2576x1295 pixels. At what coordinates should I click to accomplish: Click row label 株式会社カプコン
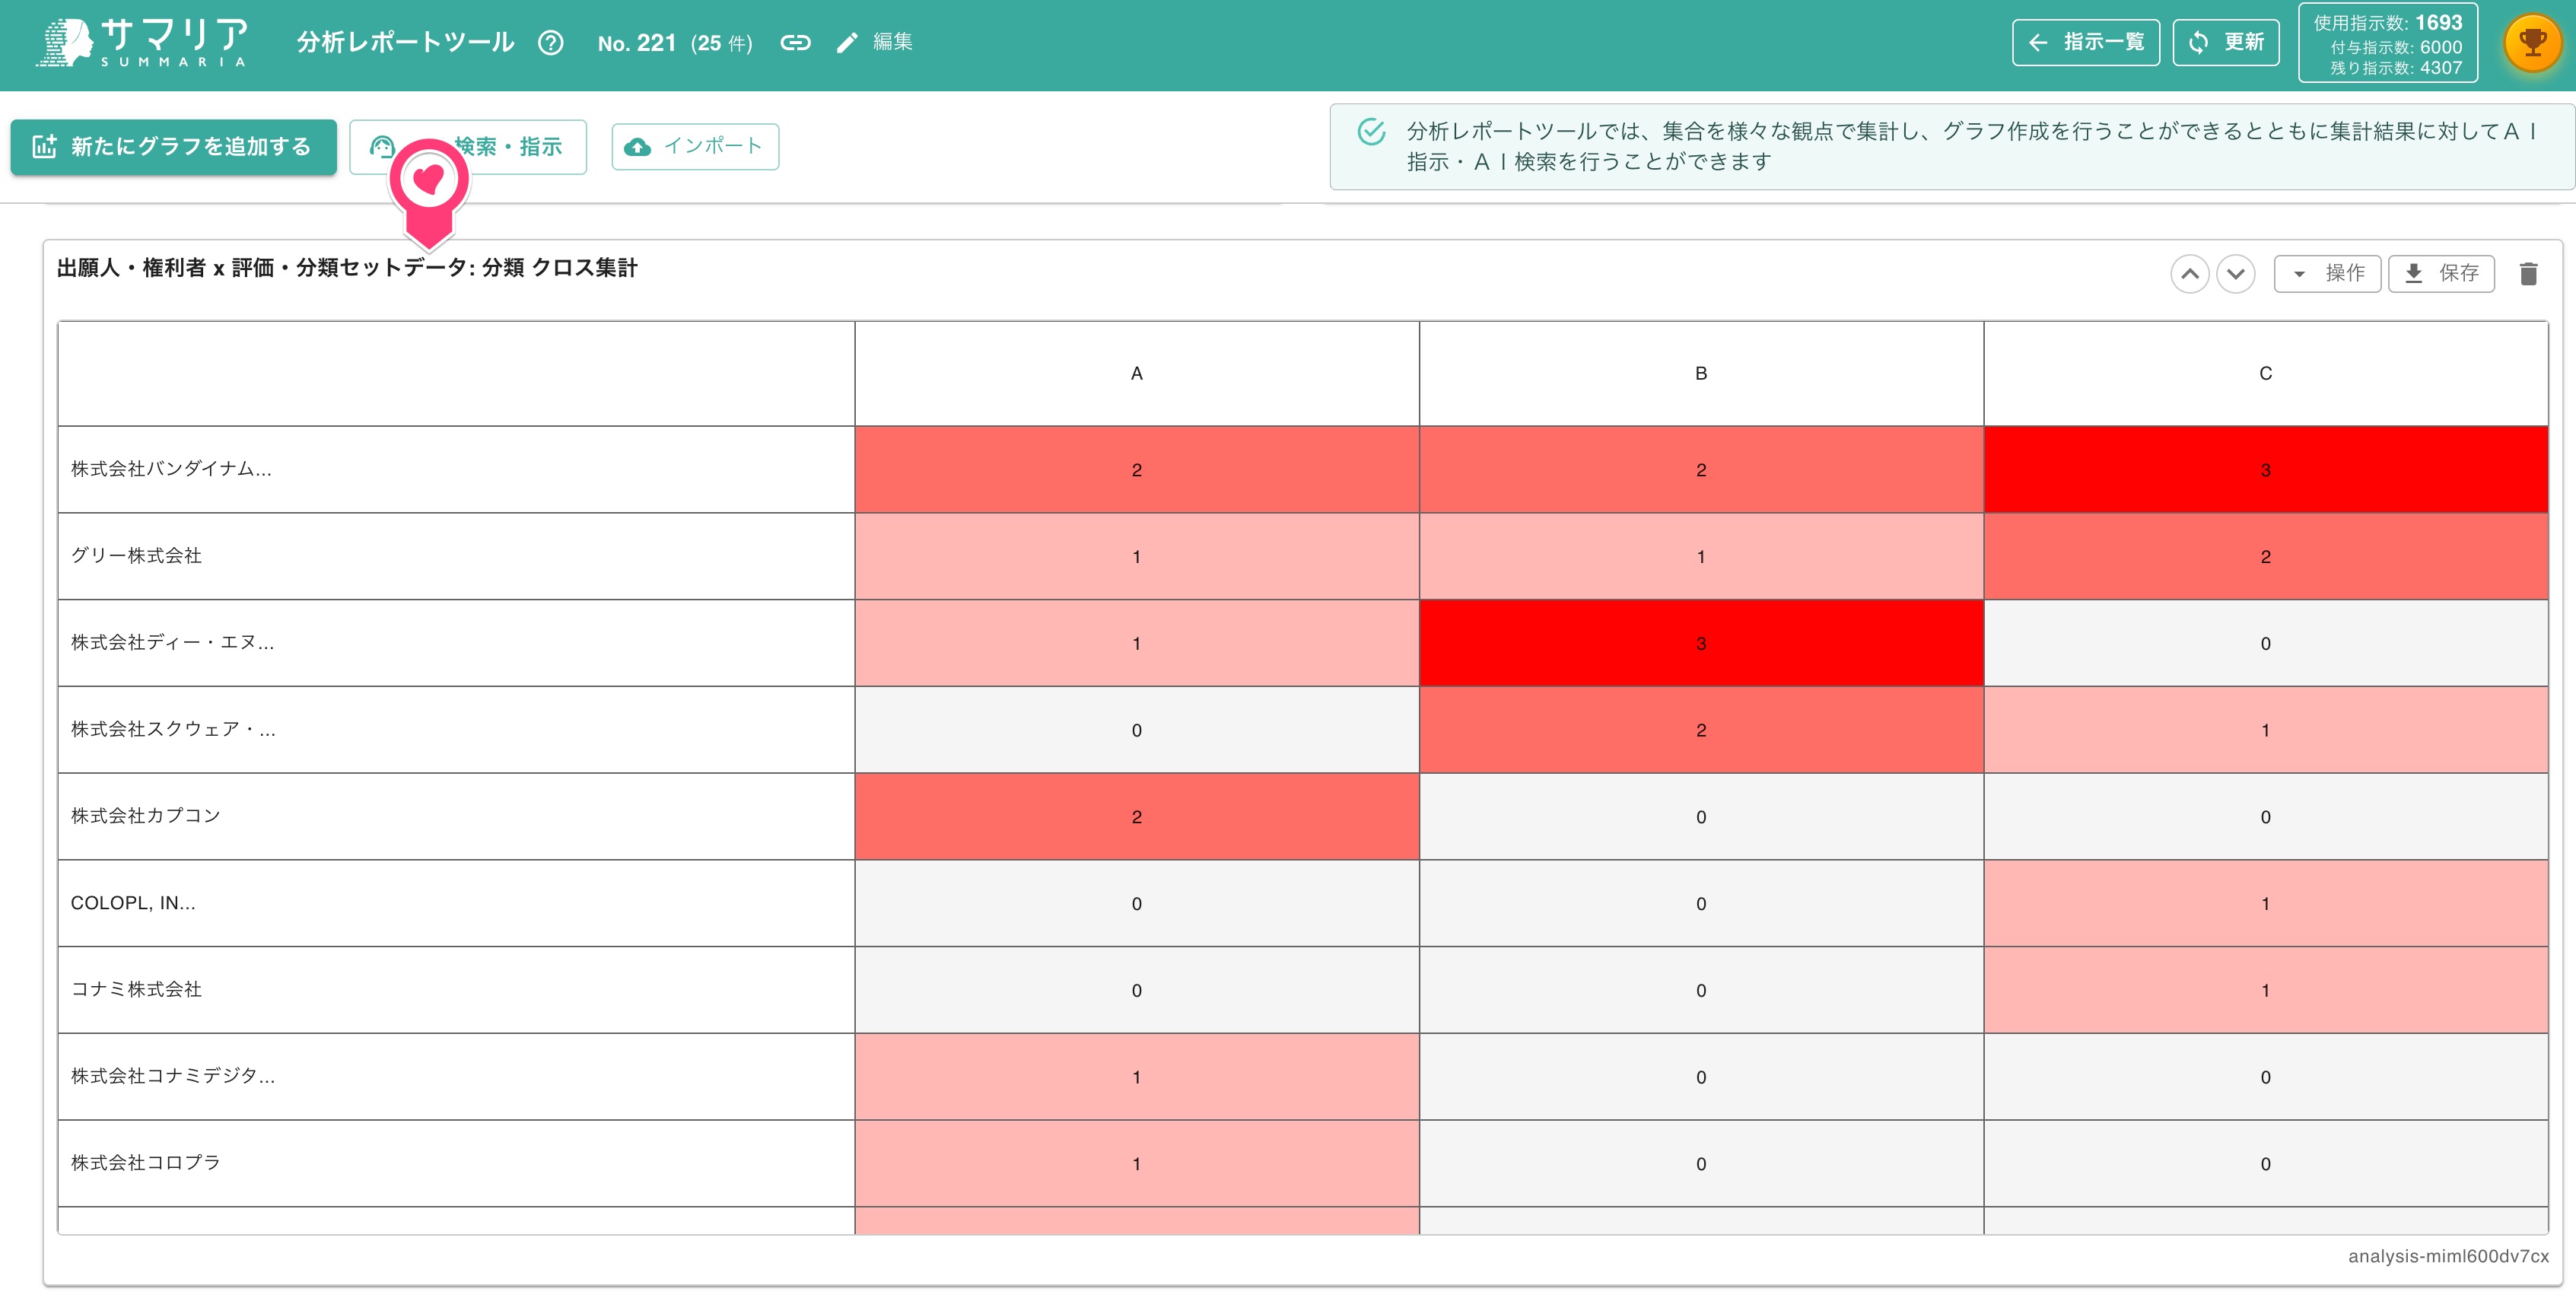click(145, 816)
